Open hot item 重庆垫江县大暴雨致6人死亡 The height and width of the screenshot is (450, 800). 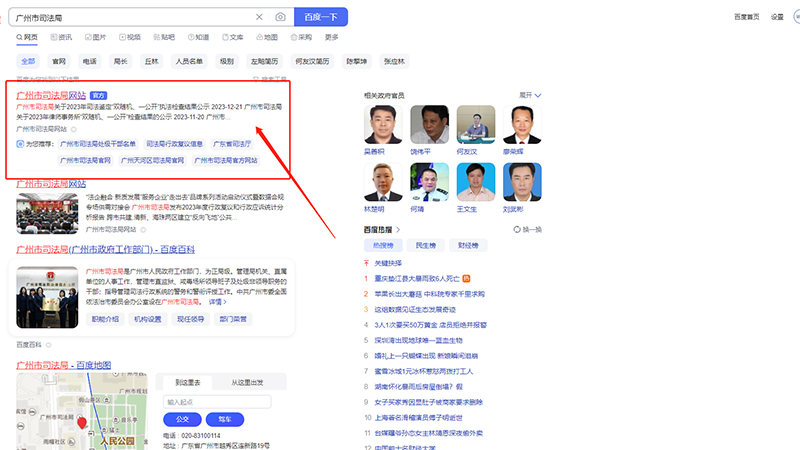(x=417, y=279)
